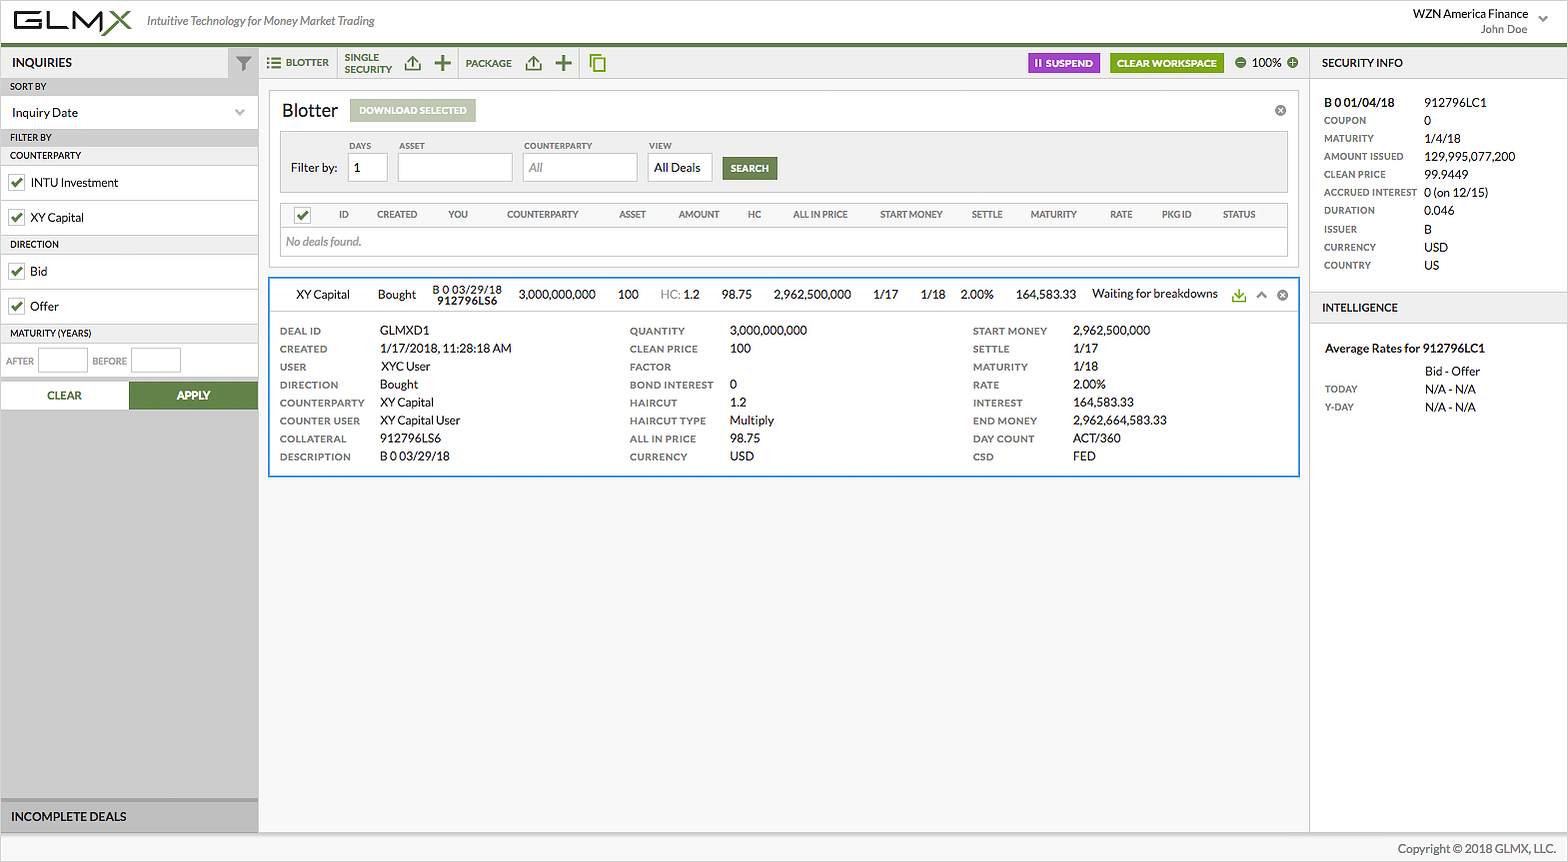The image size is (1568, 862).
Task: Sort blotter by Rate column header
Action: pyautogui.click(x=1121, y=215)
